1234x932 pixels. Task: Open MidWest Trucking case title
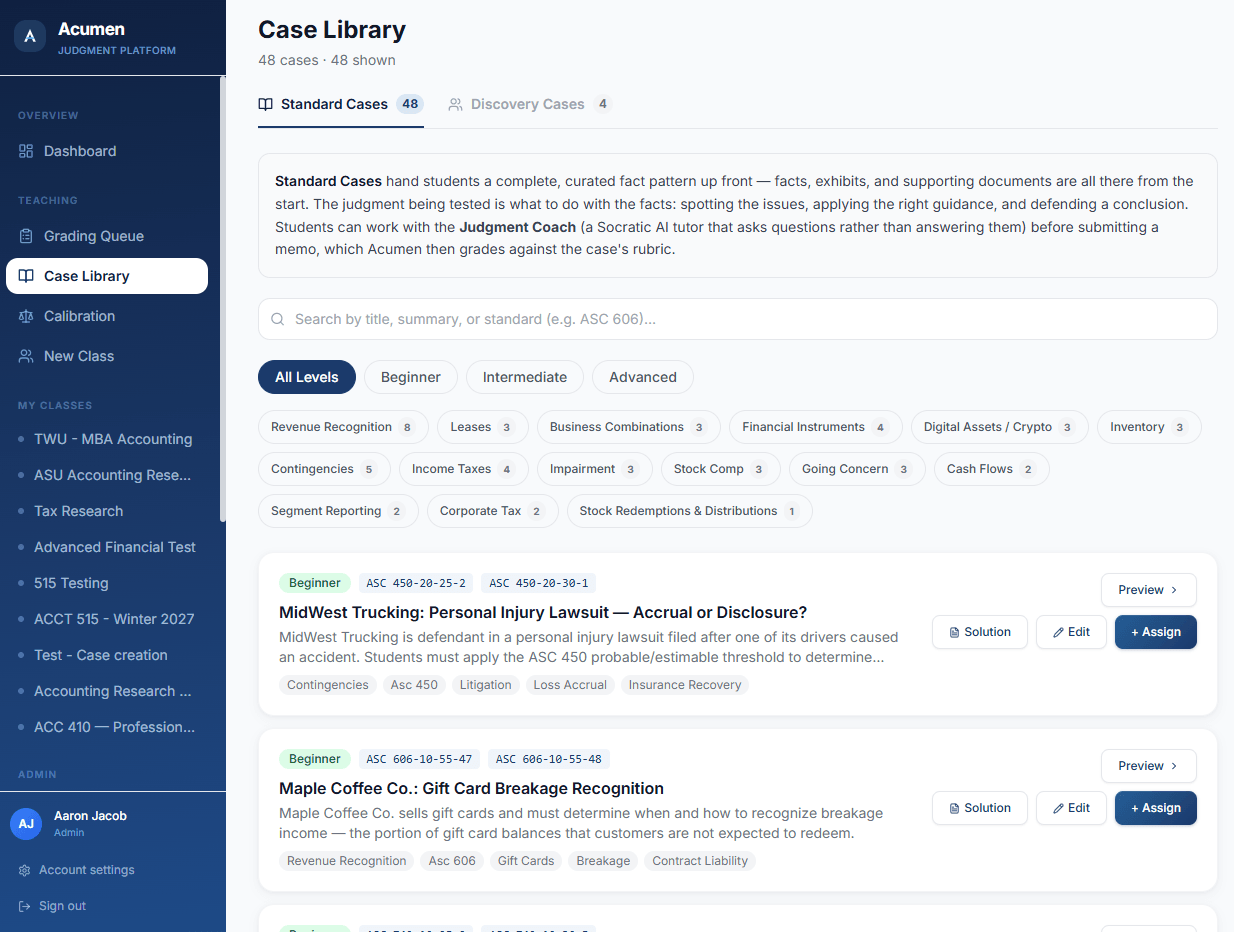pyautogui.click(x=543, y=612)
